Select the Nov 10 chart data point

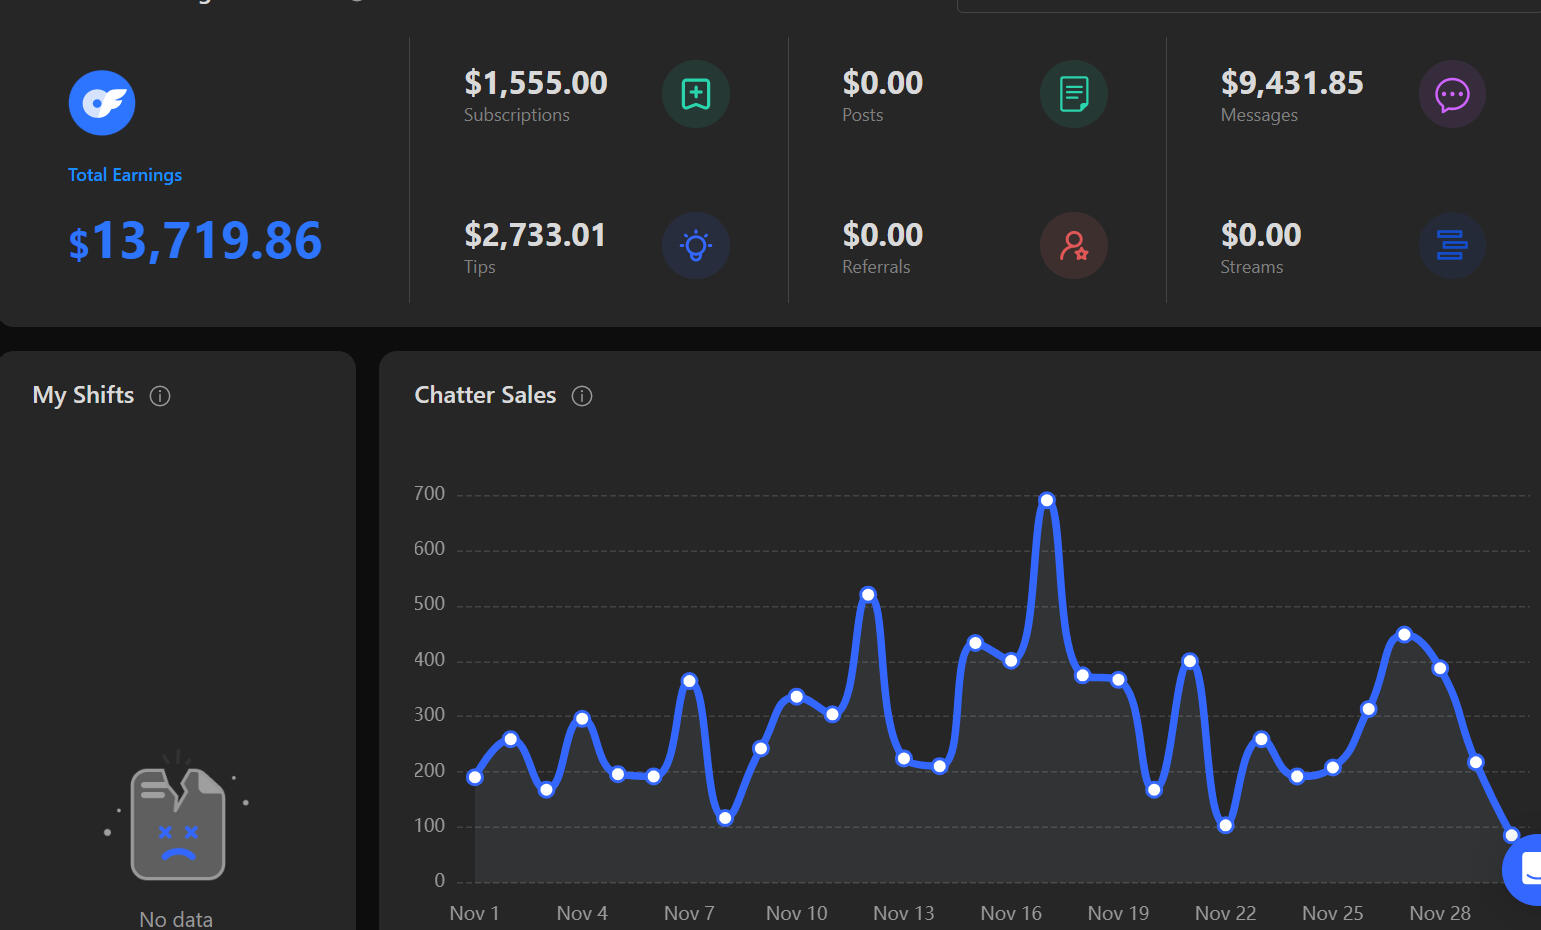pyautogui.click(x=797, y=696)
